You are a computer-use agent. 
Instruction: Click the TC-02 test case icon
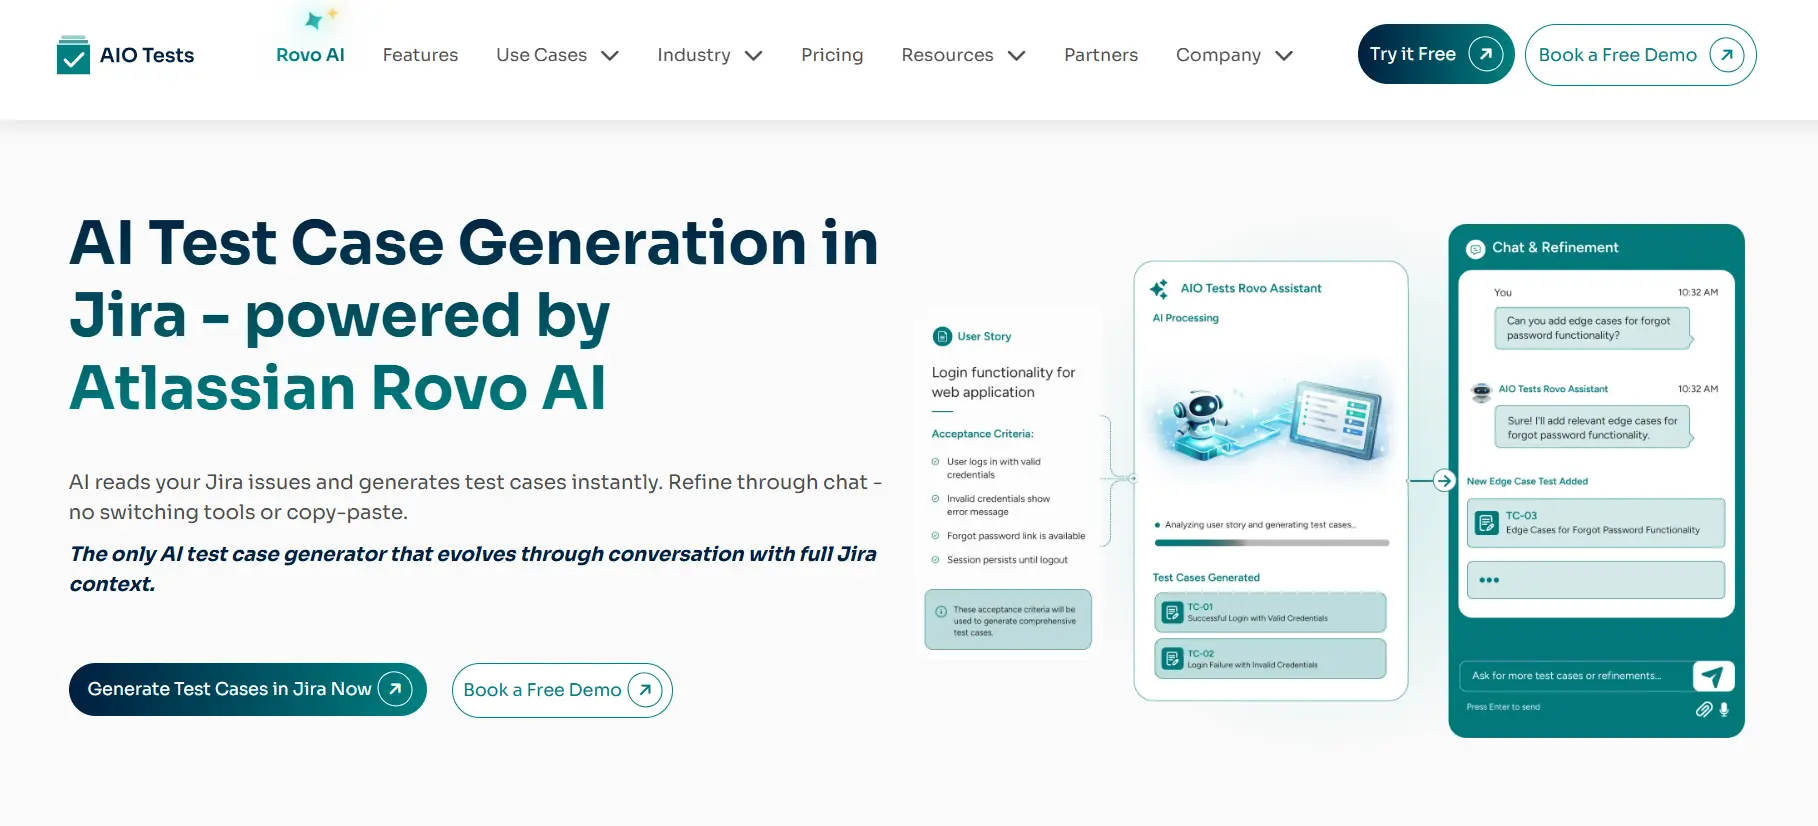[1172, 659]
